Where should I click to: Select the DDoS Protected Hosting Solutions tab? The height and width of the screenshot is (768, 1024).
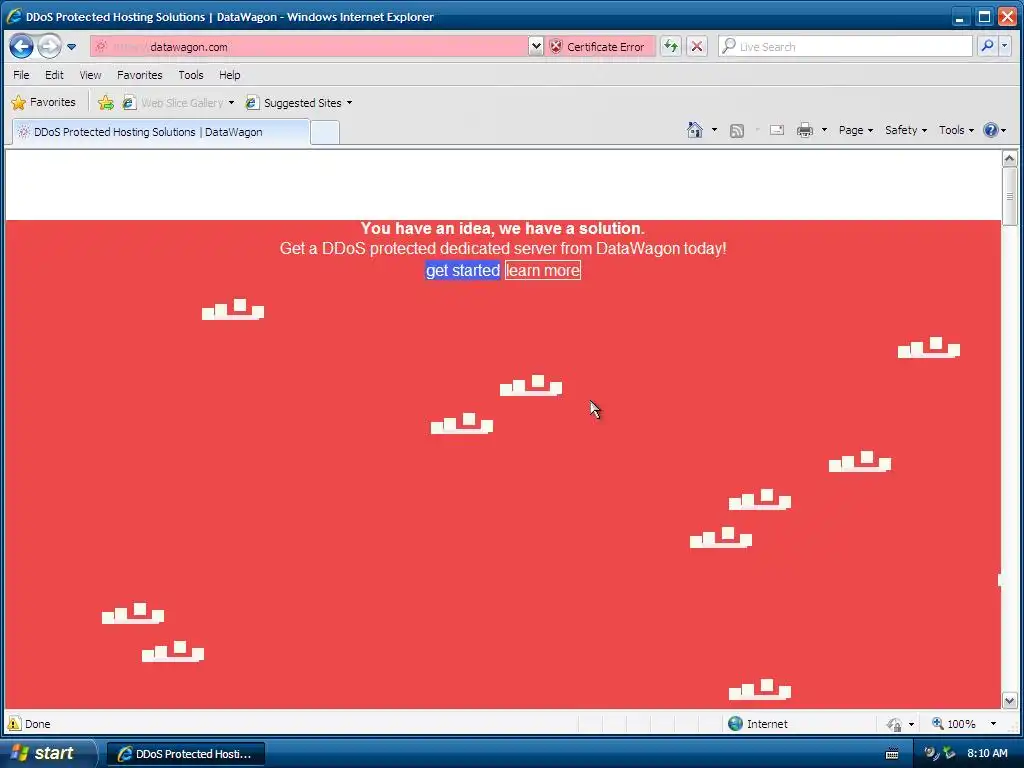[161, 132]
